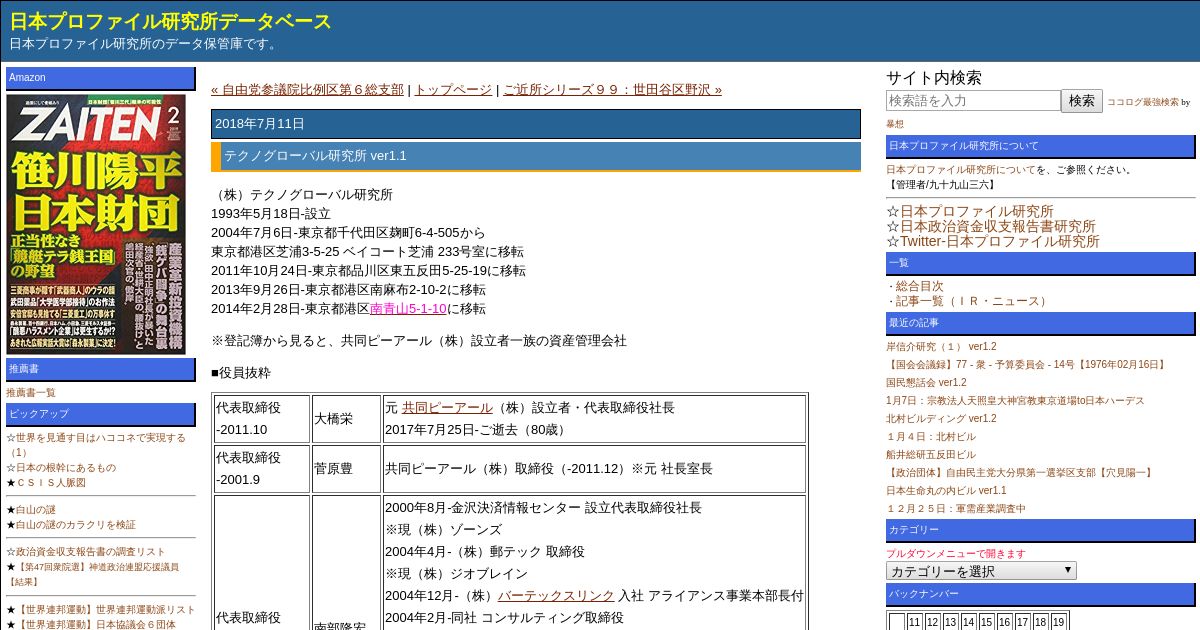Screen dimensions: 1200x630
Task: Click back number cell 19
Action: 1058,622
